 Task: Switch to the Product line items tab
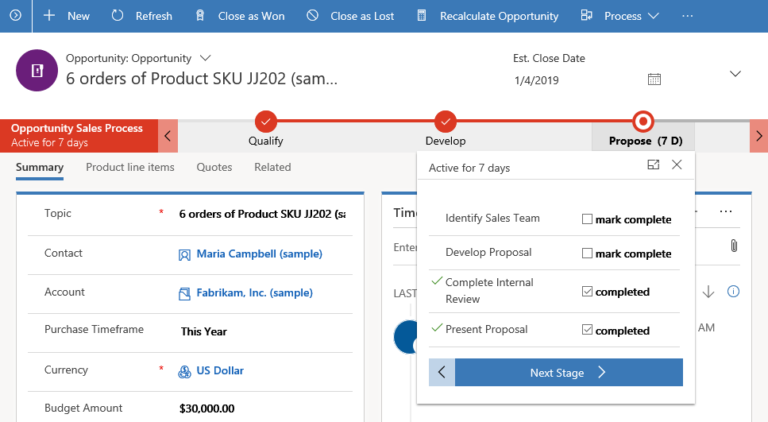(x=130, y=167)
